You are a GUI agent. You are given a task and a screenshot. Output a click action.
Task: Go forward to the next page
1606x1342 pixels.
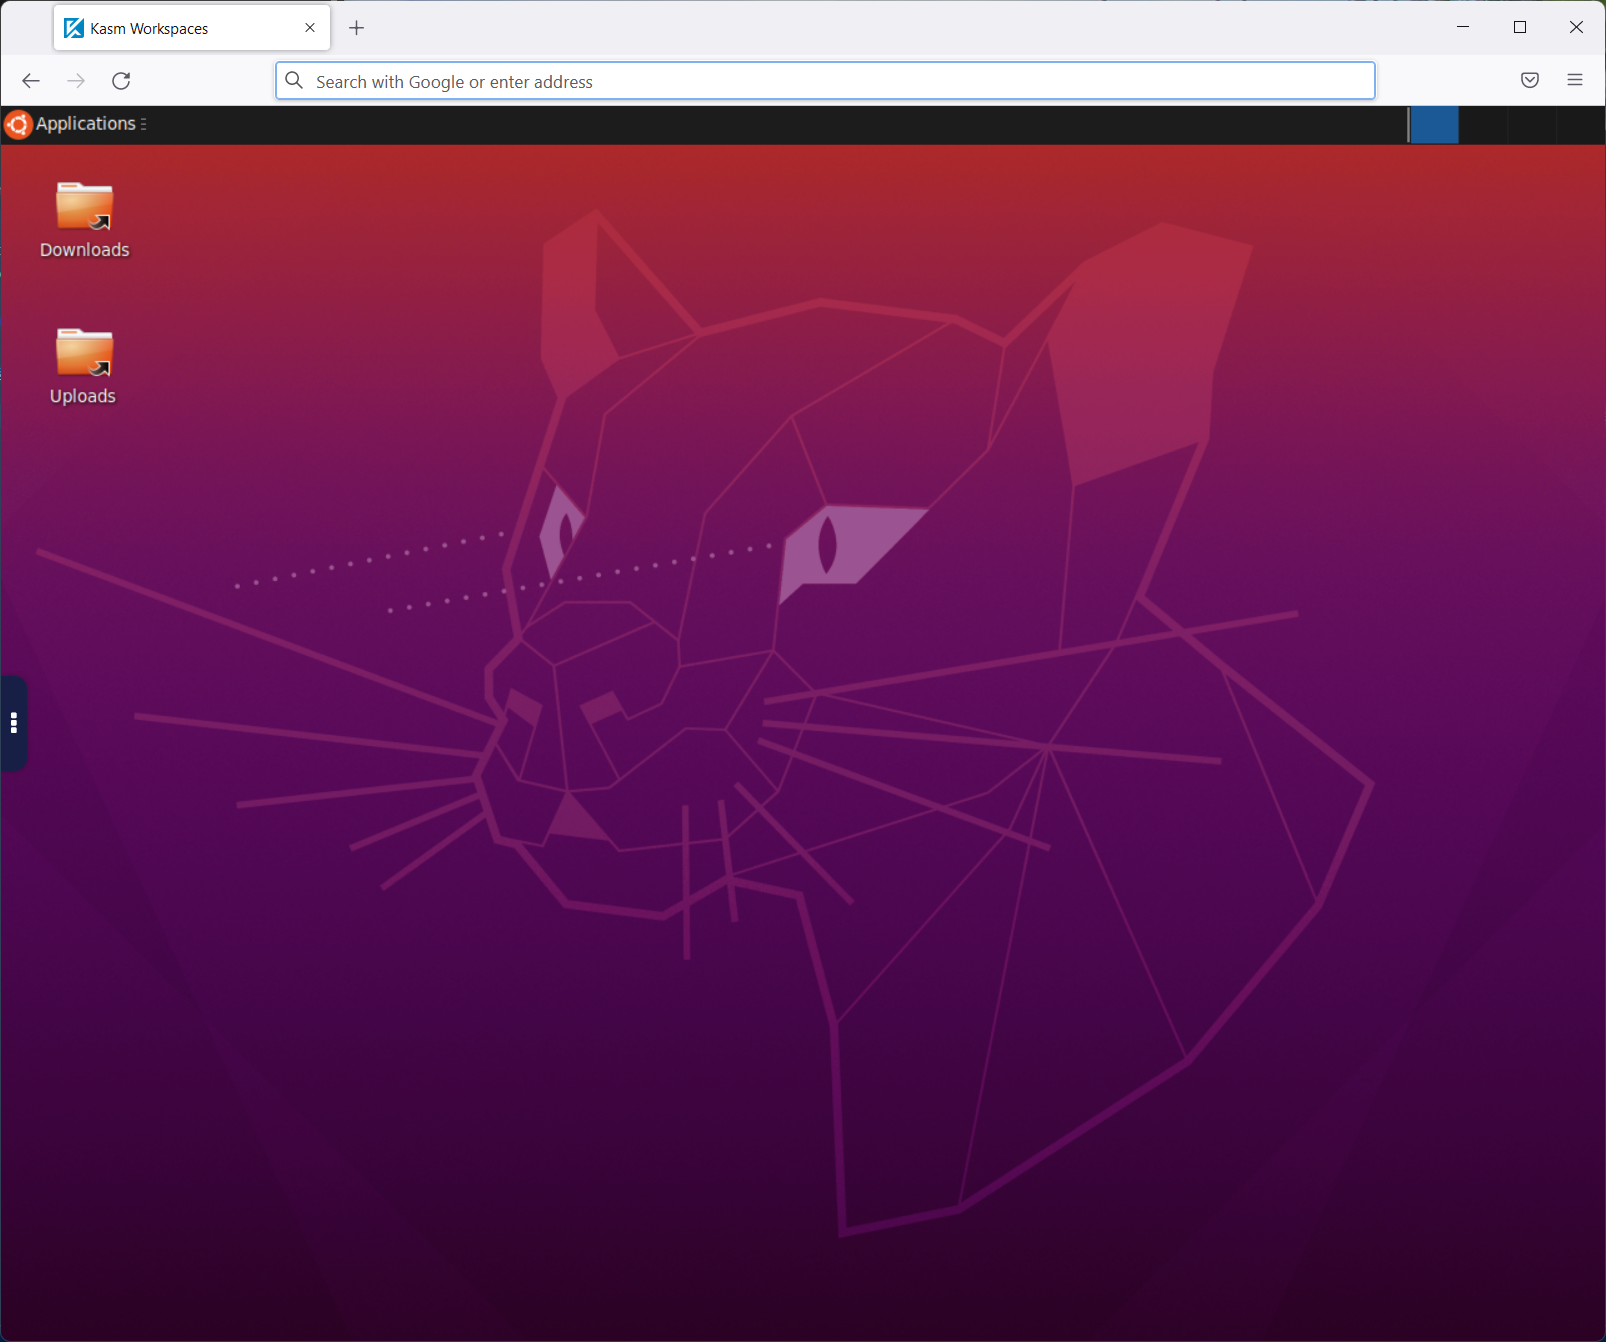click(x=76, y=81)
